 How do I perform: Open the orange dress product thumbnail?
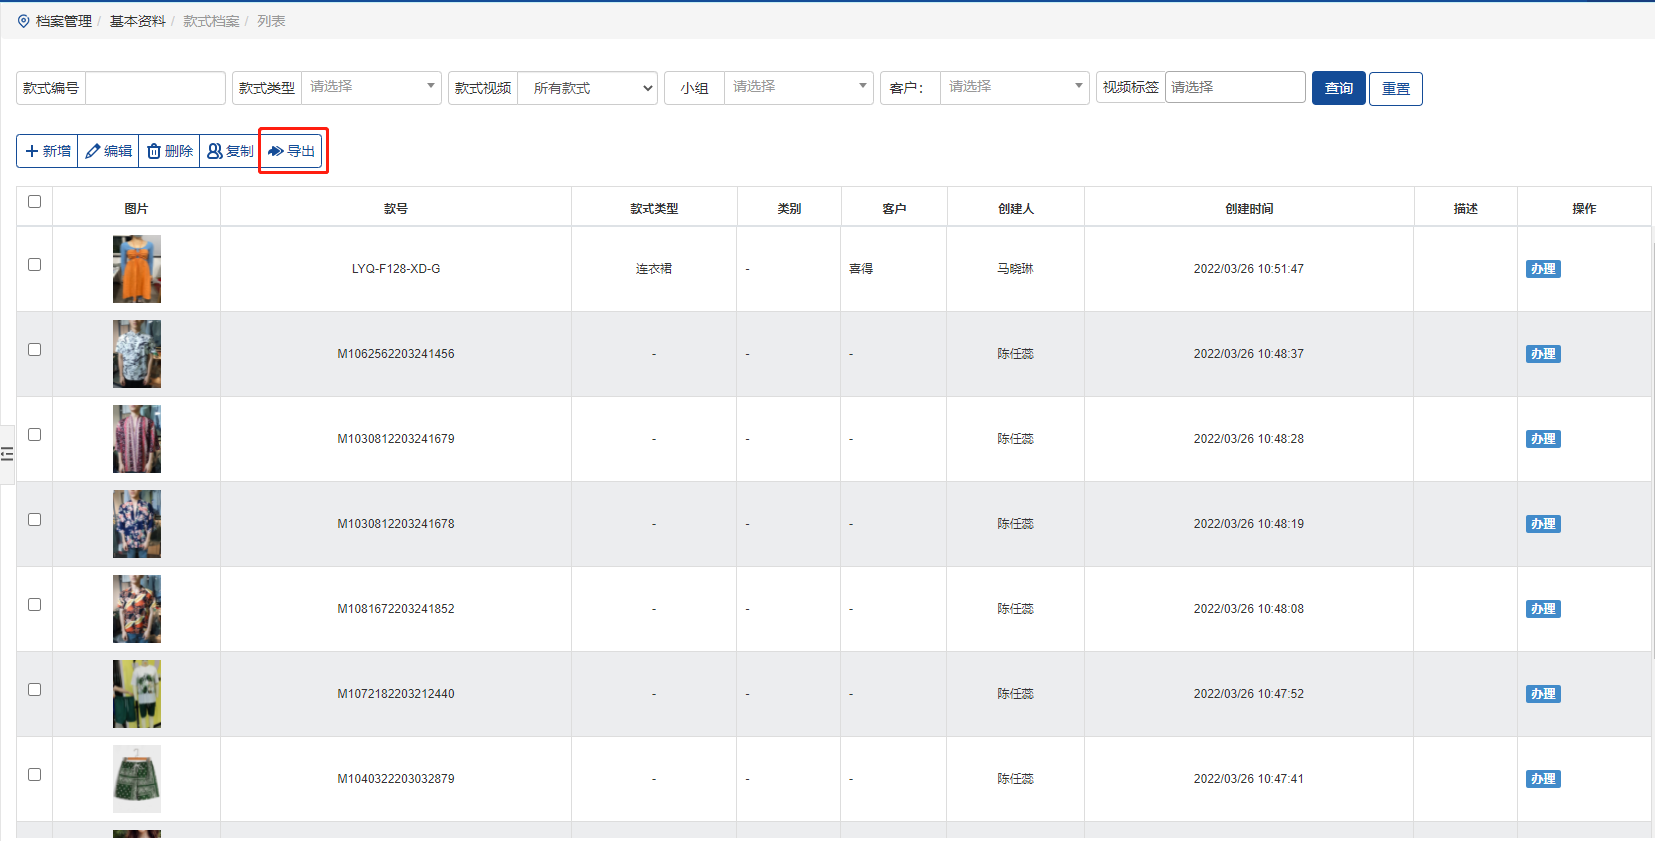point(137,269)
